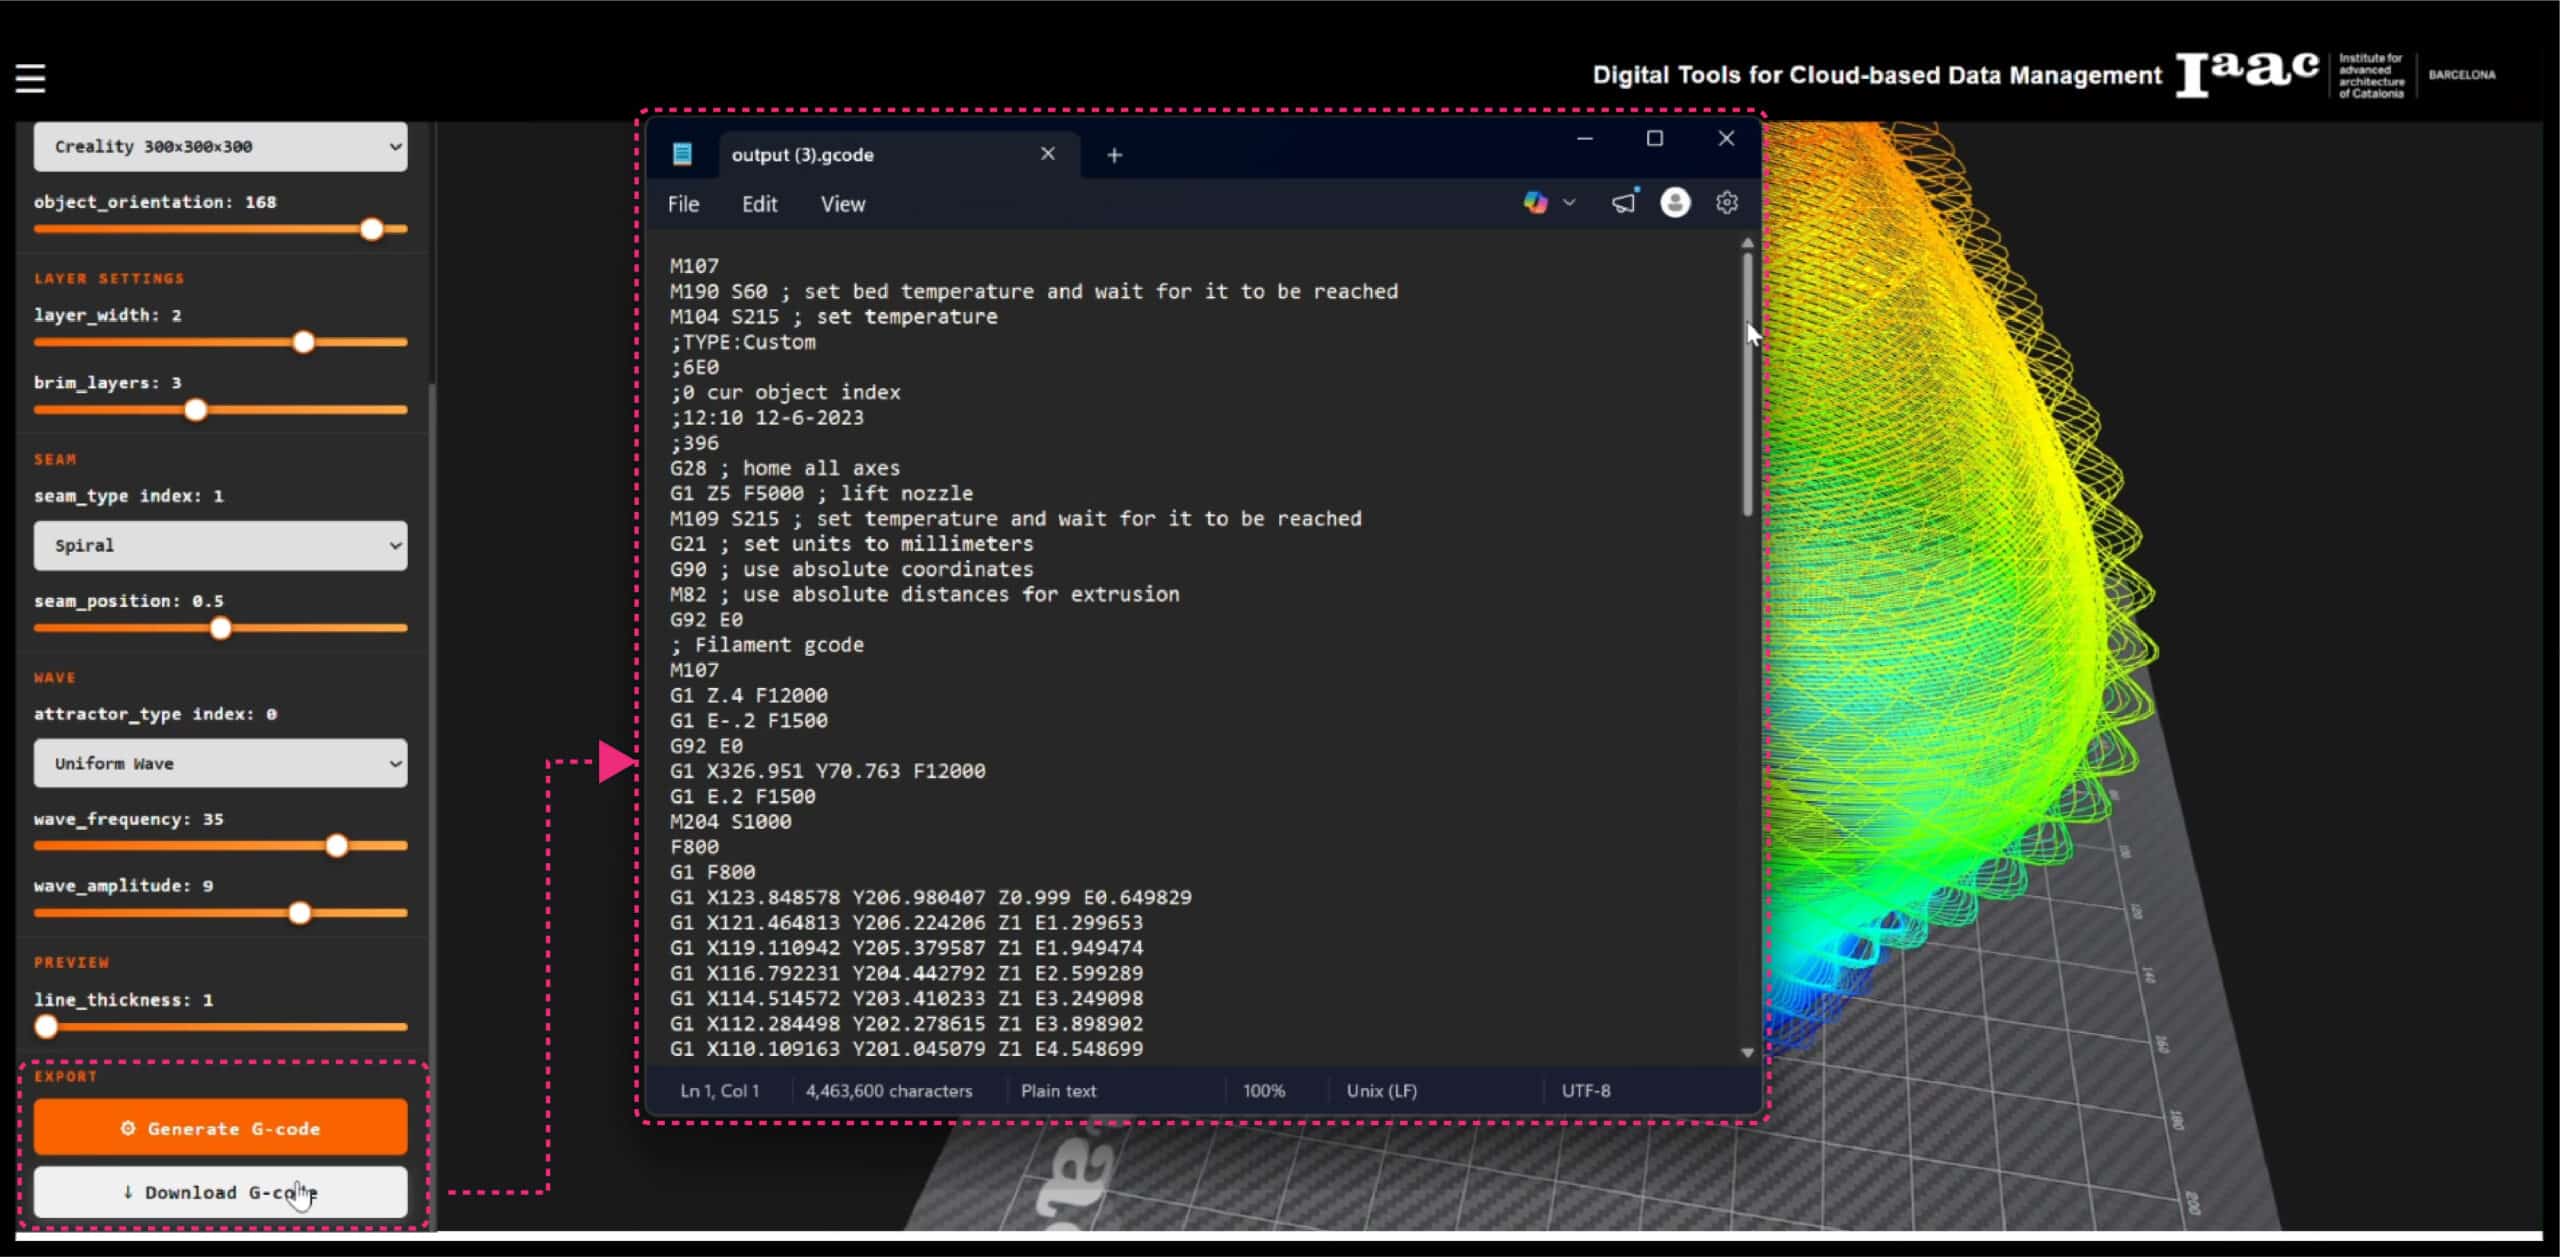
Task: Open the View menu in Notepad
Action: pyautogui.click(x=842, y=204)
